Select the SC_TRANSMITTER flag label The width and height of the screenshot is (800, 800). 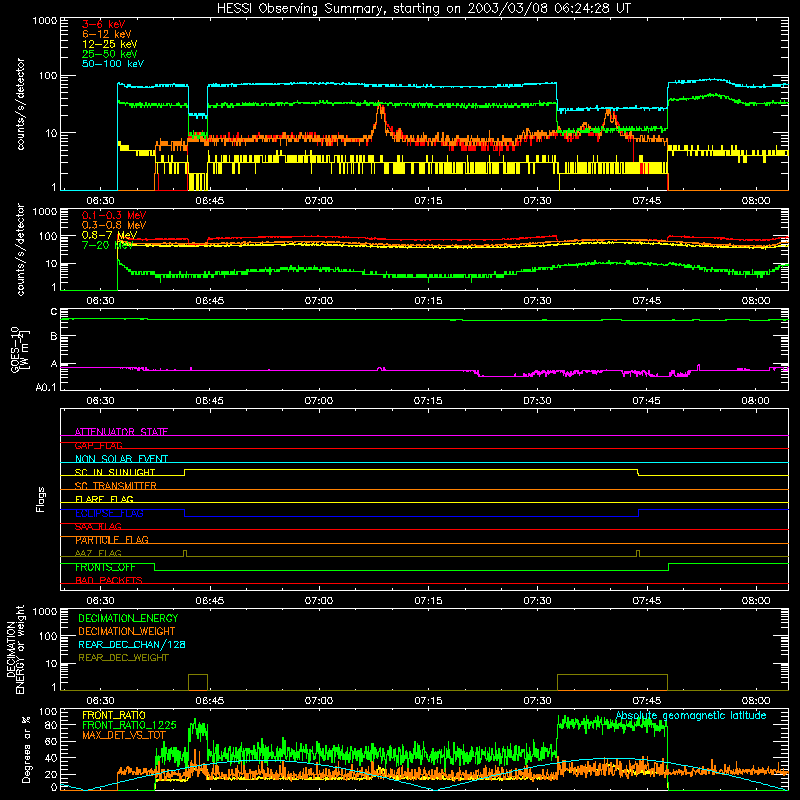(115, 486)
